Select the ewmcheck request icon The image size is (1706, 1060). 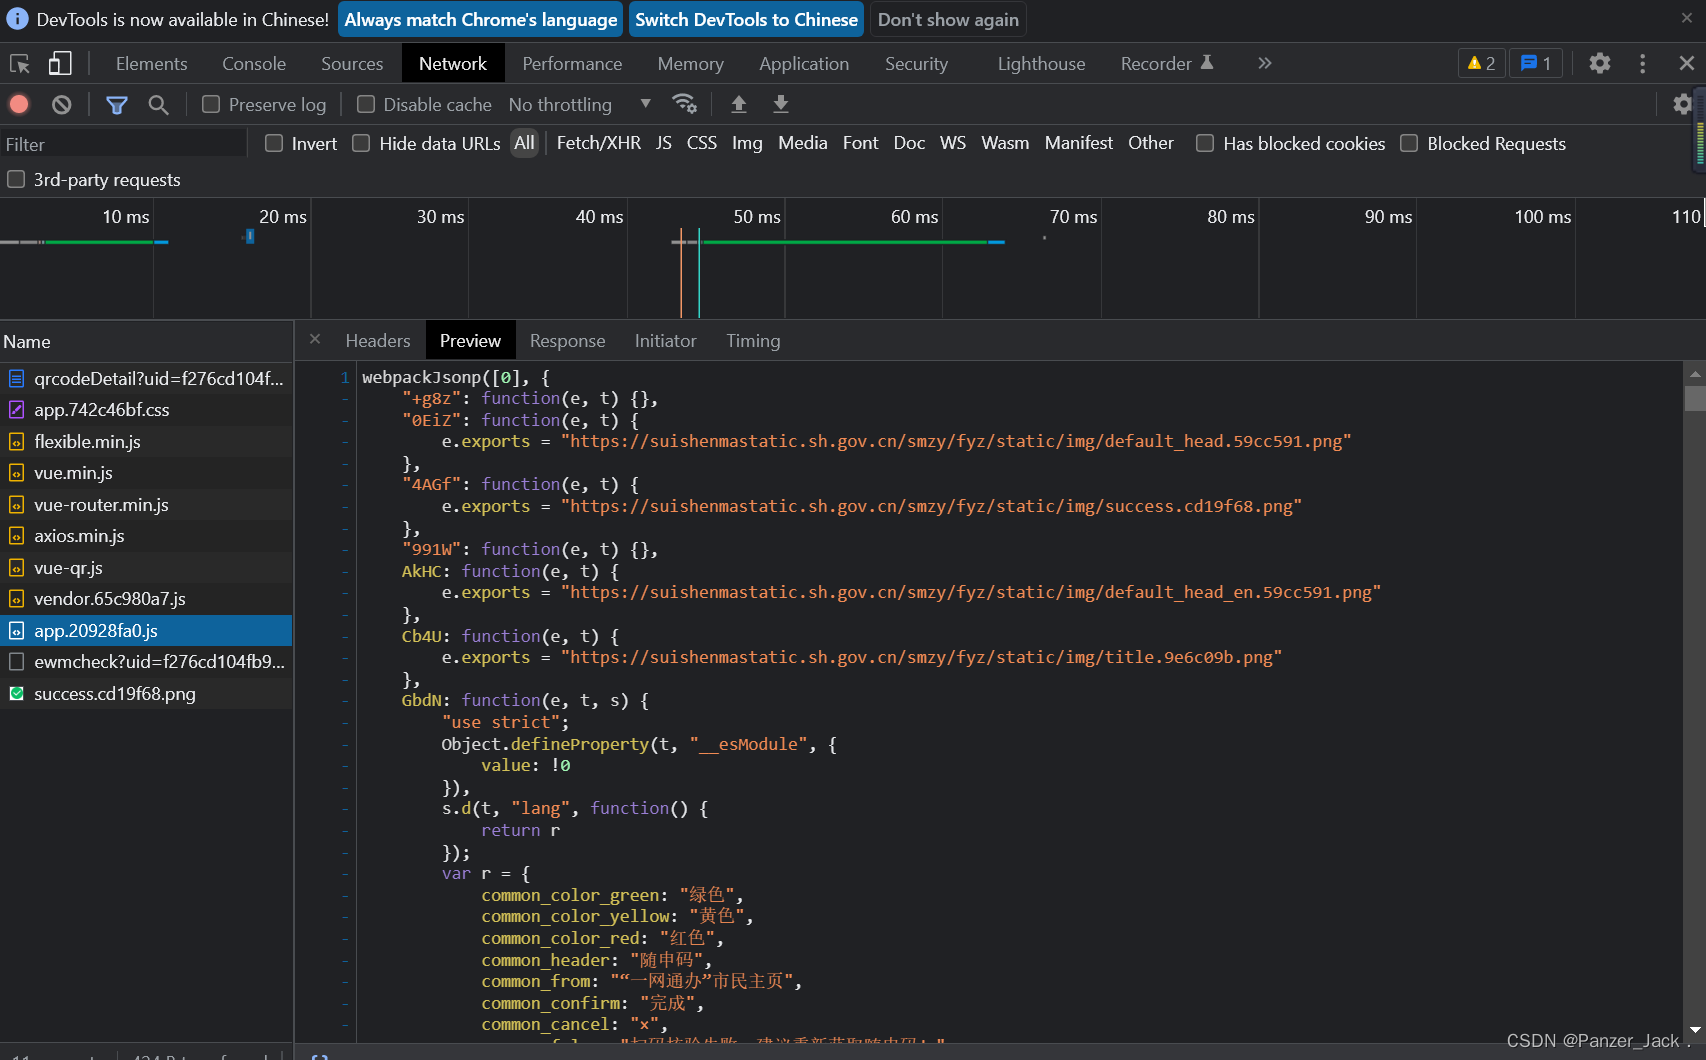click(x=16, y=662)
